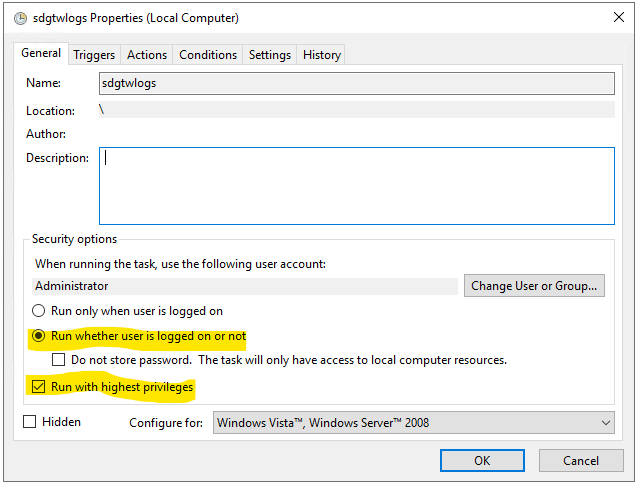This screenshot has height=484, width=637.
Task: Switch to the Triggers tab
Action: (94, 55)
